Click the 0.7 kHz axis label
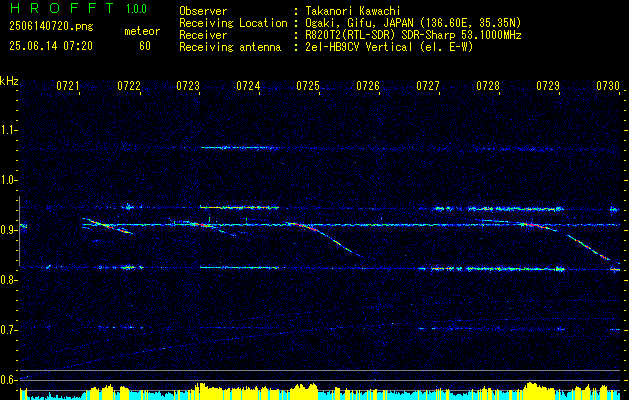The width and height of the screenshot is (629, 400). 8,330
